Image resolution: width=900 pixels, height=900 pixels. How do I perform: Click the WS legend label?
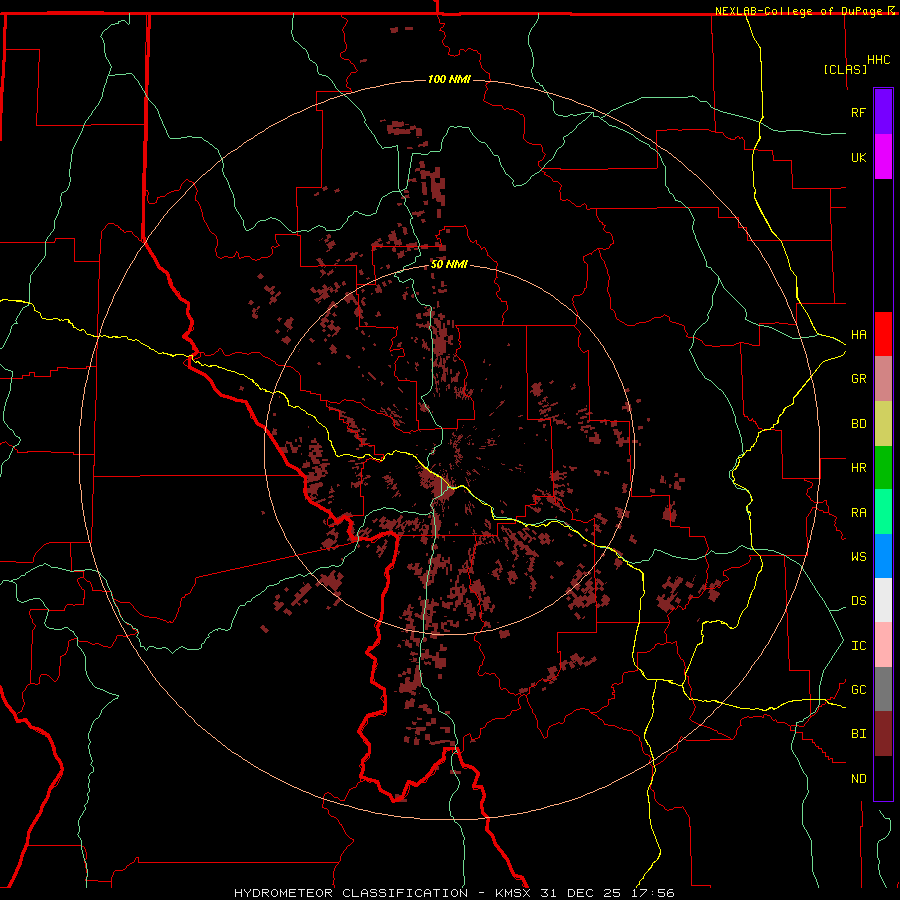pyautogui.click(x=858, y=556)
